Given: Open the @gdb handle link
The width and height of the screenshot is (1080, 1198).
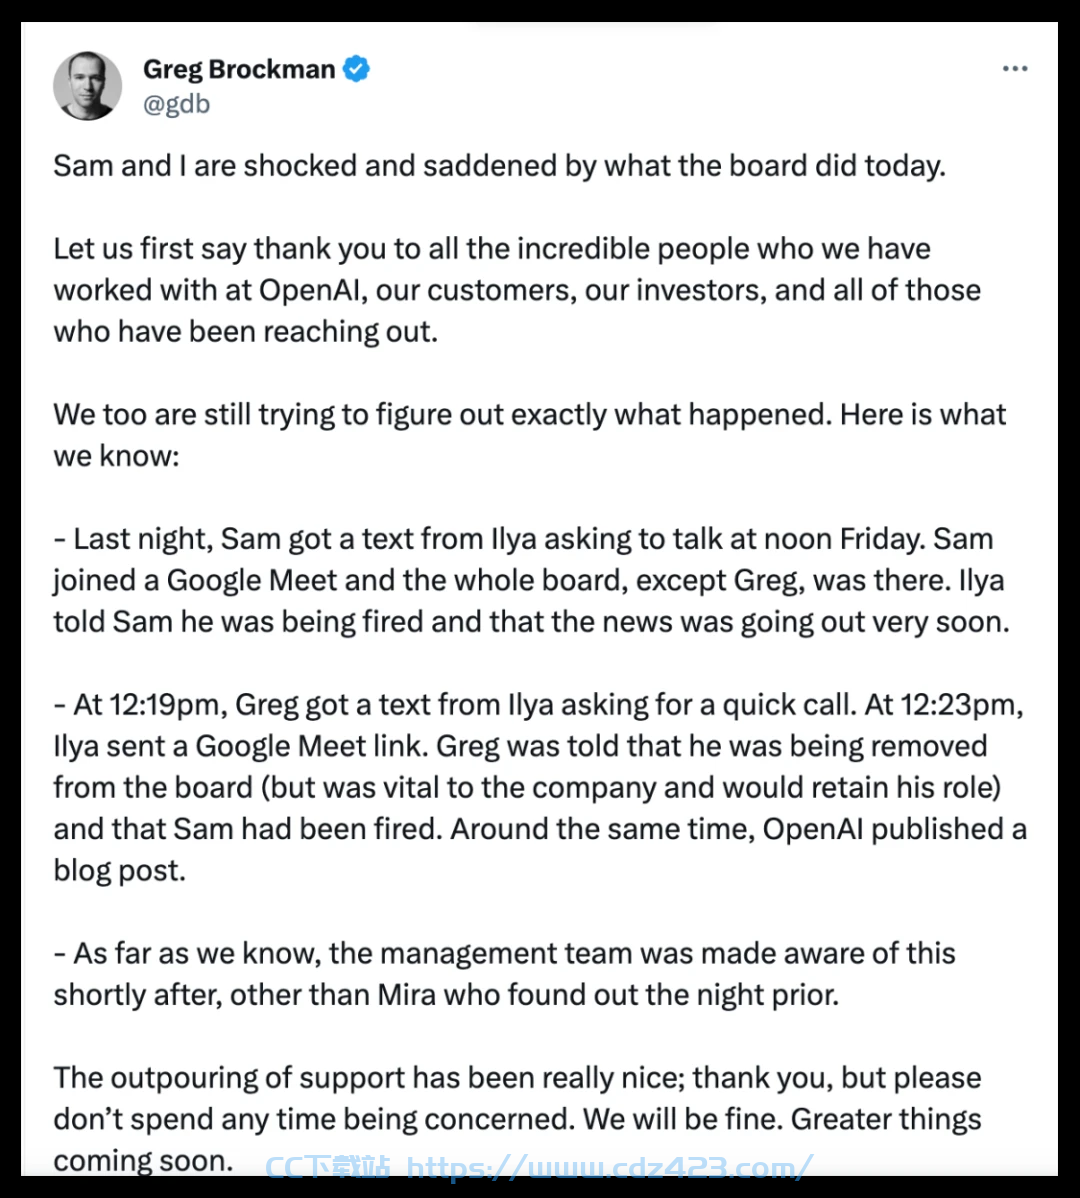Looking at the screenshot, I should (176, 103).
